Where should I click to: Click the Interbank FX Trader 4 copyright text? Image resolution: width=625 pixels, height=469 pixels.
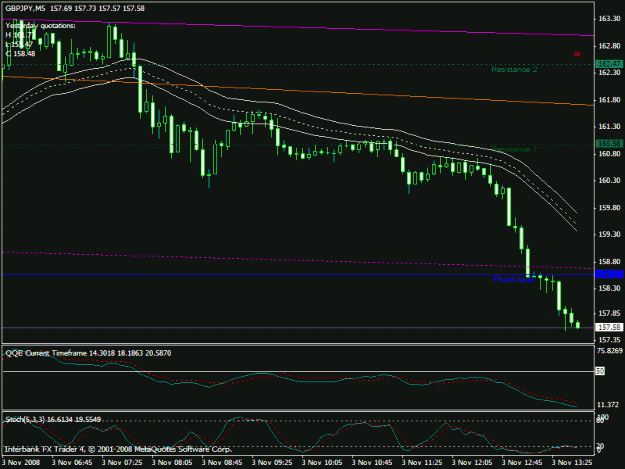[x=118, y=449]
